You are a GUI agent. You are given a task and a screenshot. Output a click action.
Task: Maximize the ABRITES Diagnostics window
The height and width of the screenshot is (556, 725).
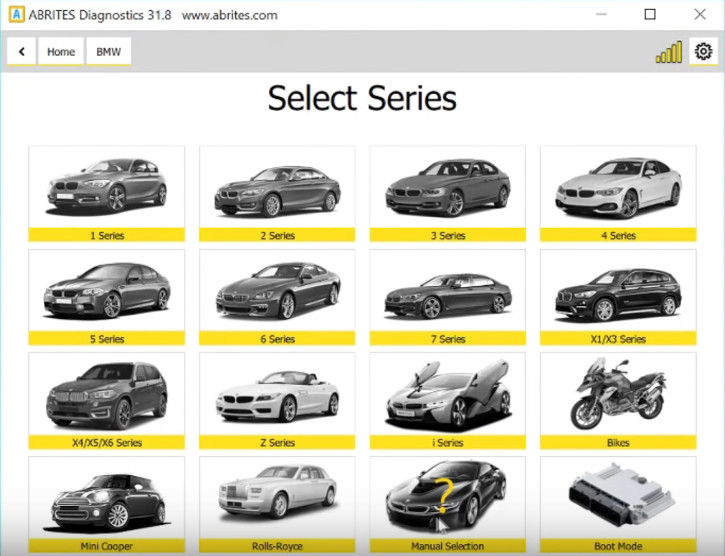[x=650, y=14]
